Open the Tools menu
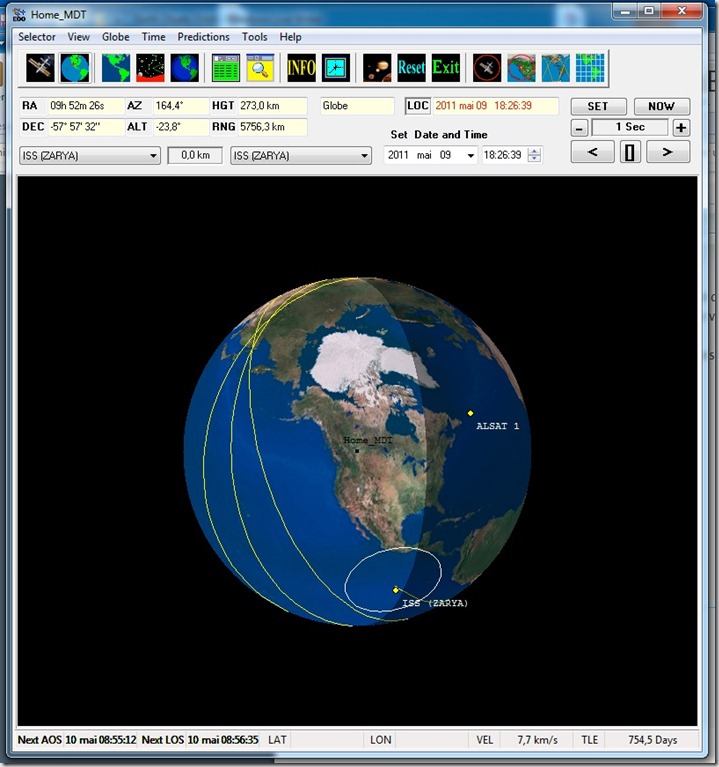This screenshot has width=719, height=767. click(x=254, y=37)
